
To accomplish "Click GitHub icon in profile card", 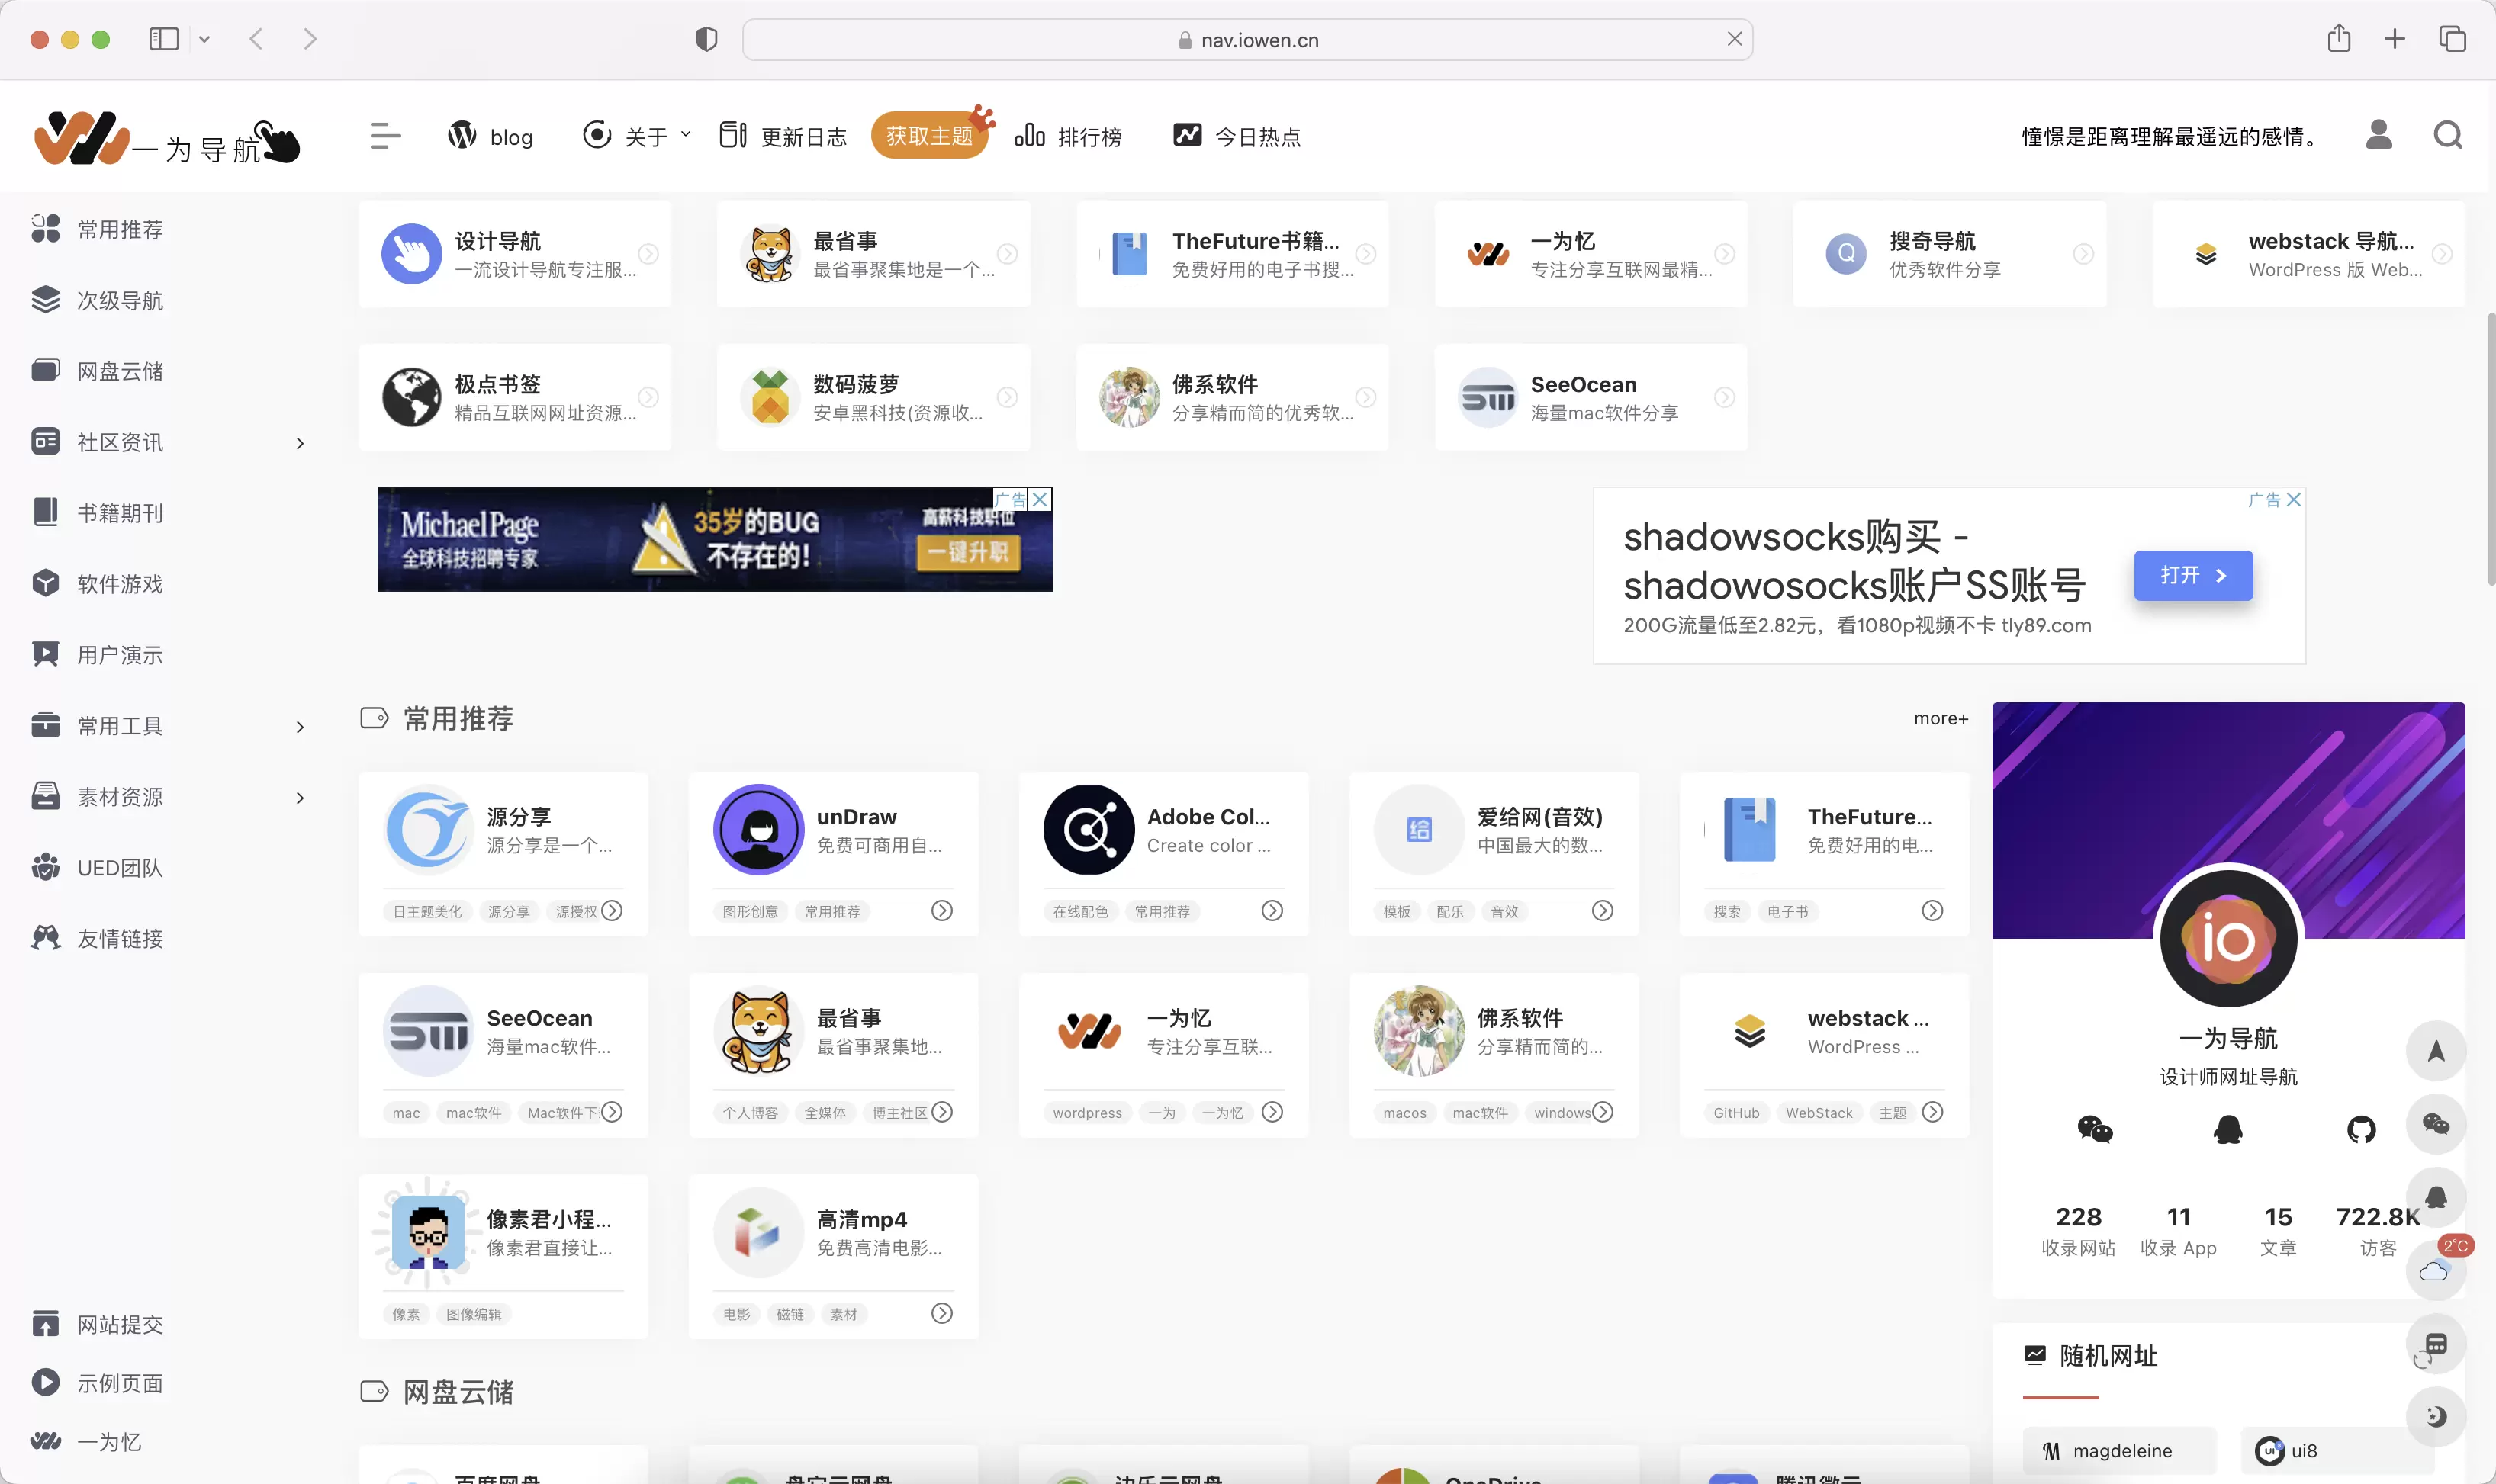I will (2361, 1130).
